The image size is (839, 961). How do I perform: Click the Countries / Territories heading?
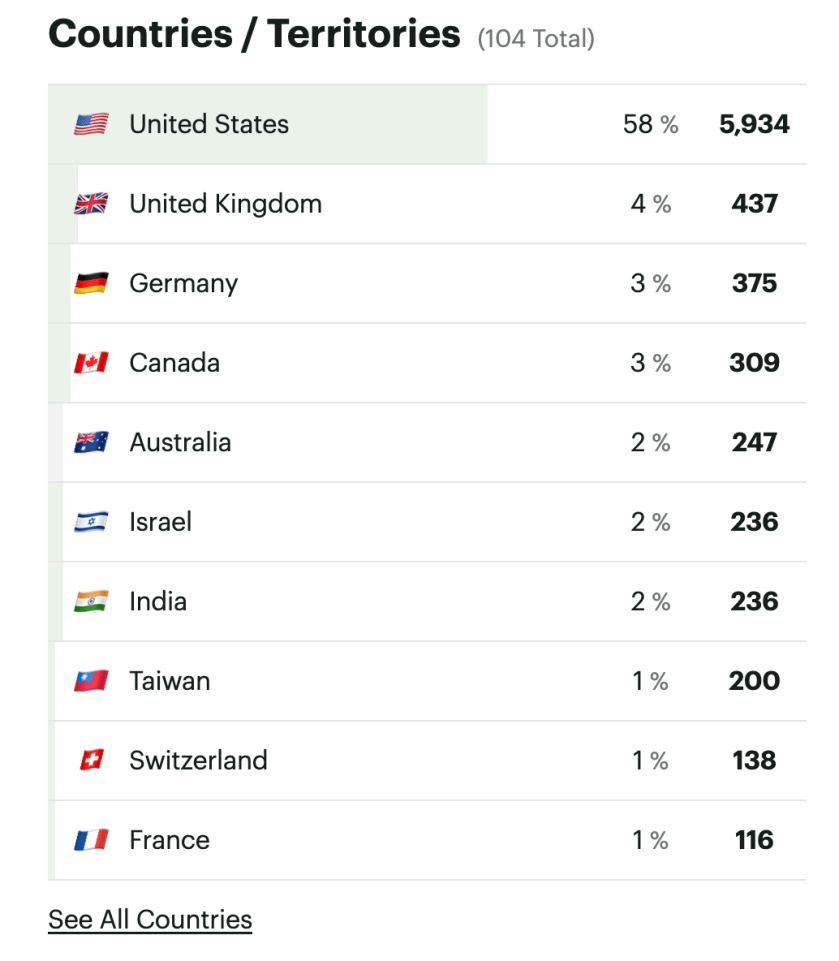click(254, 35)
